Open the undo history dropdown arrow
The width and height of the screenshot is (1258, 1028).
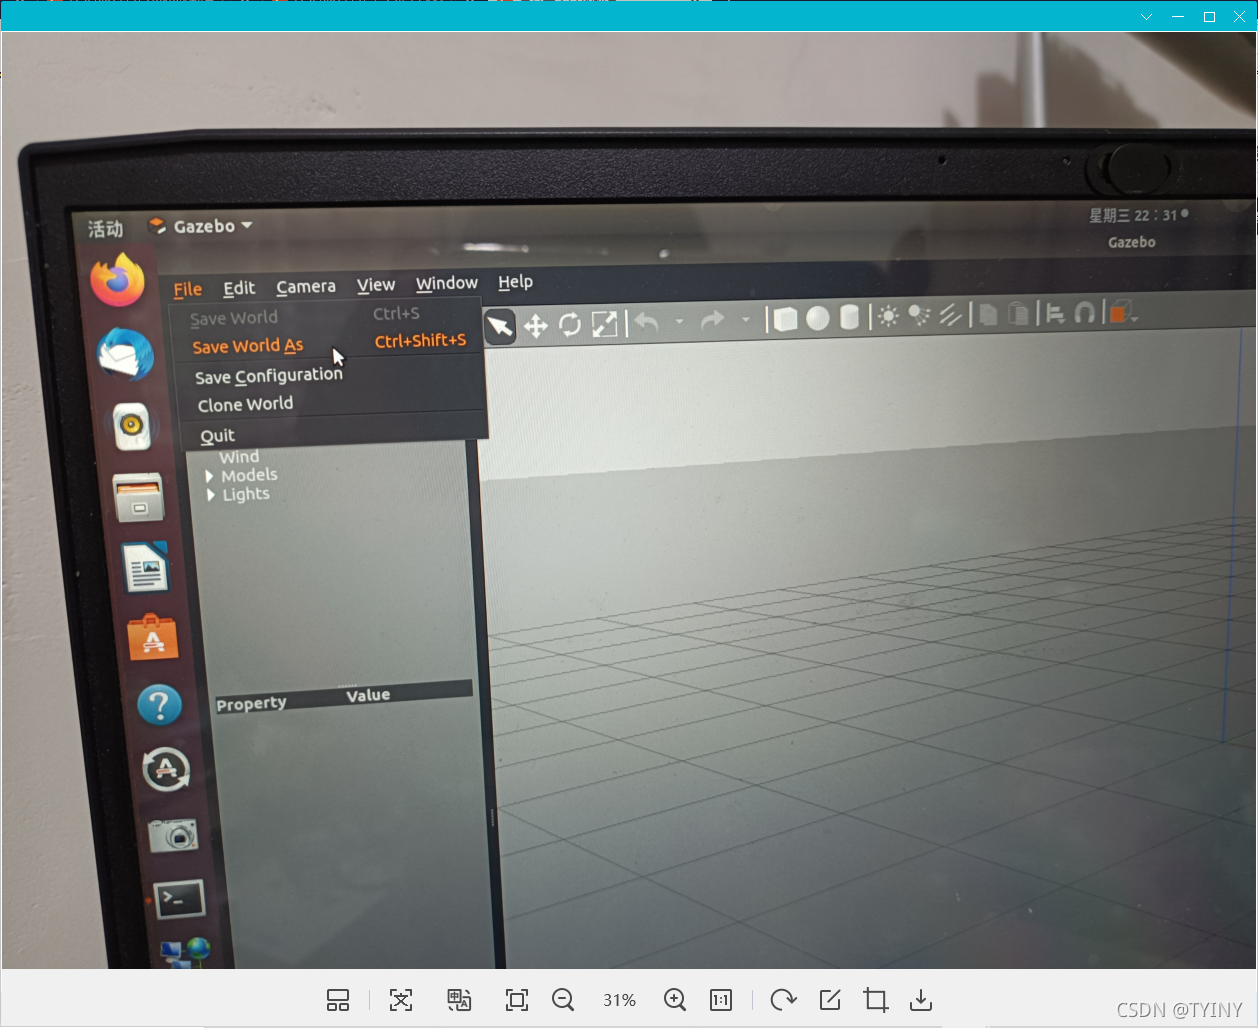point(679,321)
